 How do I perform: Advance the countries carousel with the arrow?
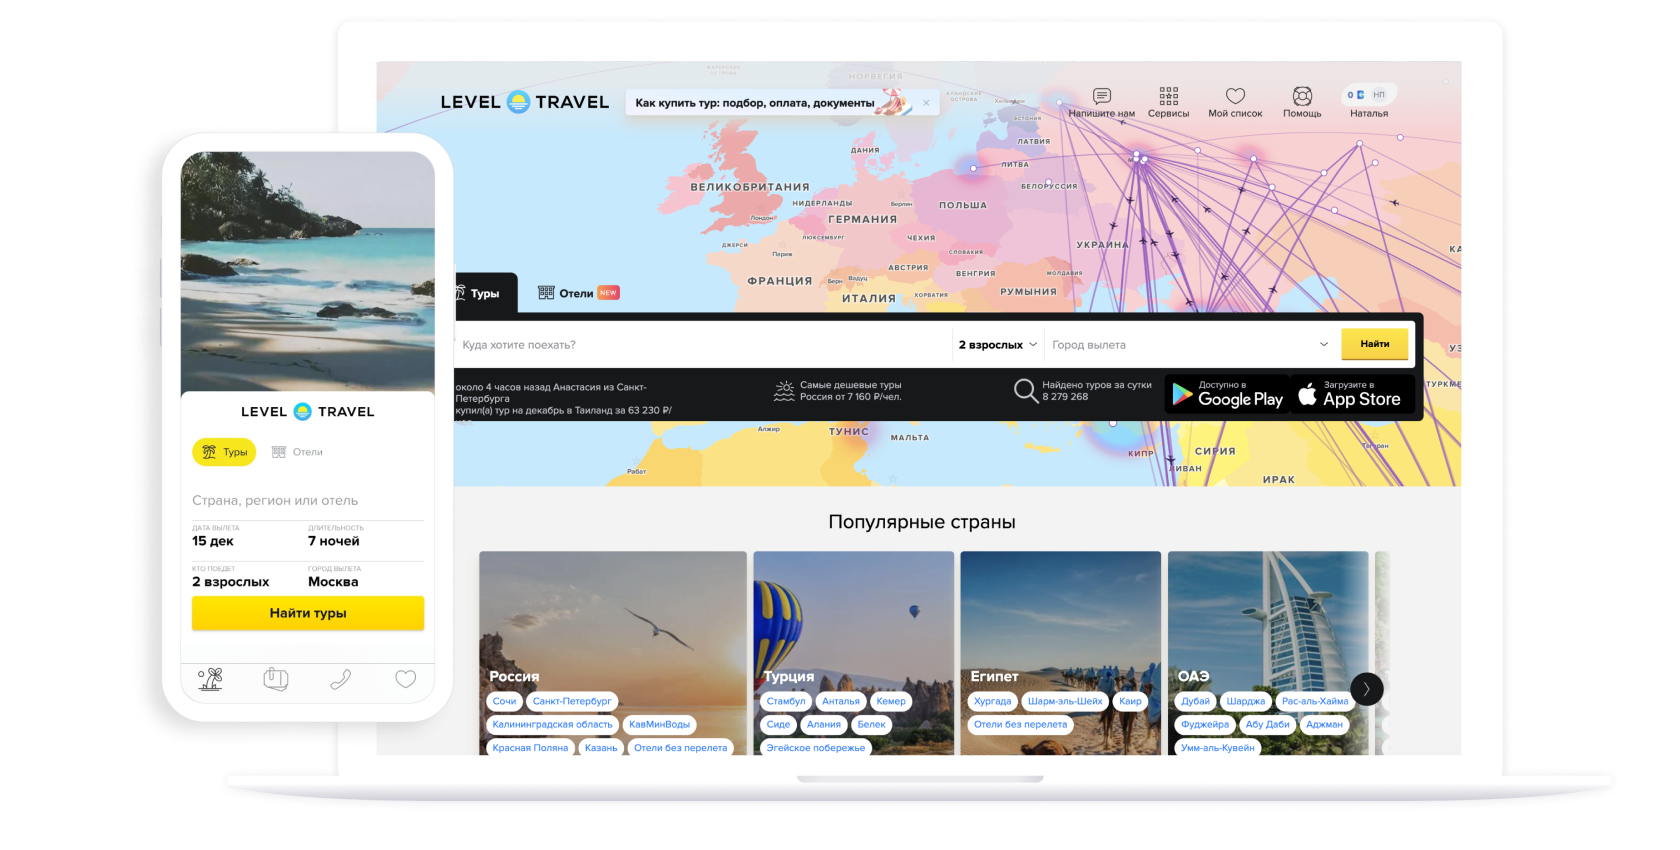1366,689
